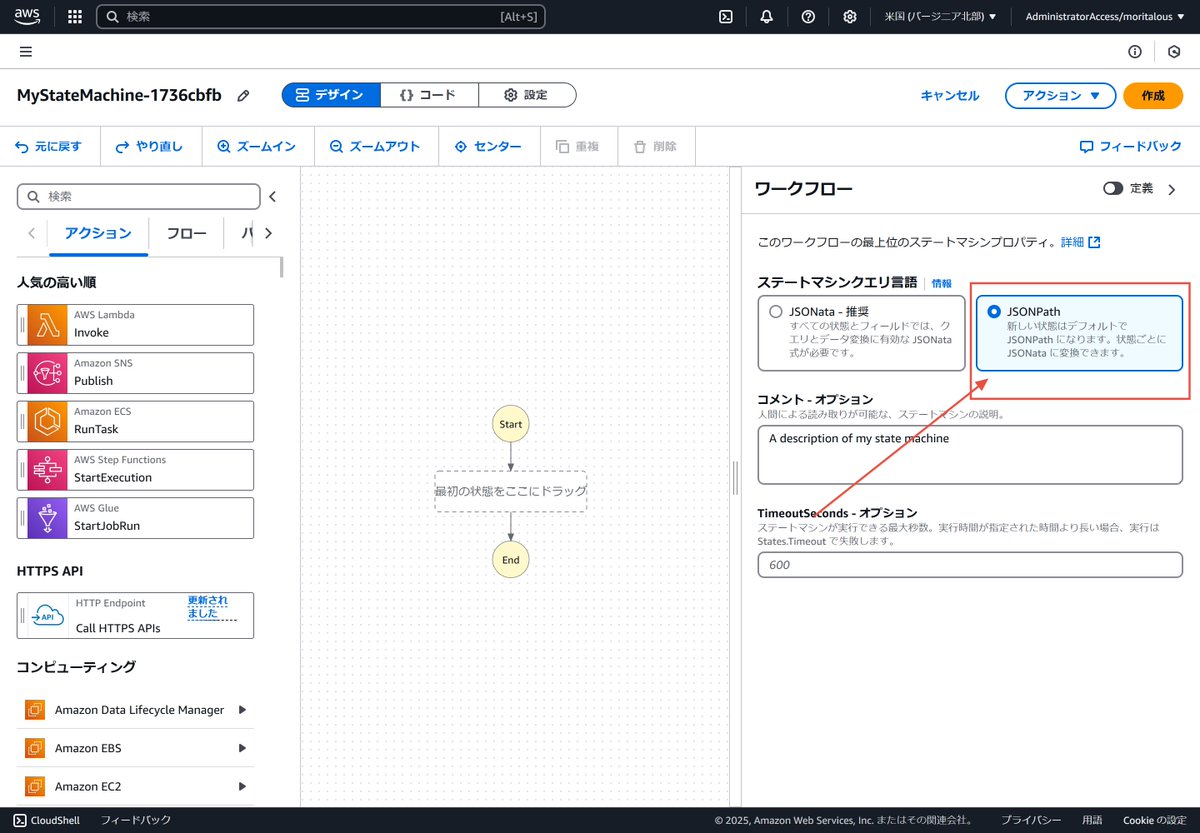Viewport: 1200px width, 833px height.
Task: Edit state machine name pencil icon
Action: (243, 96)
